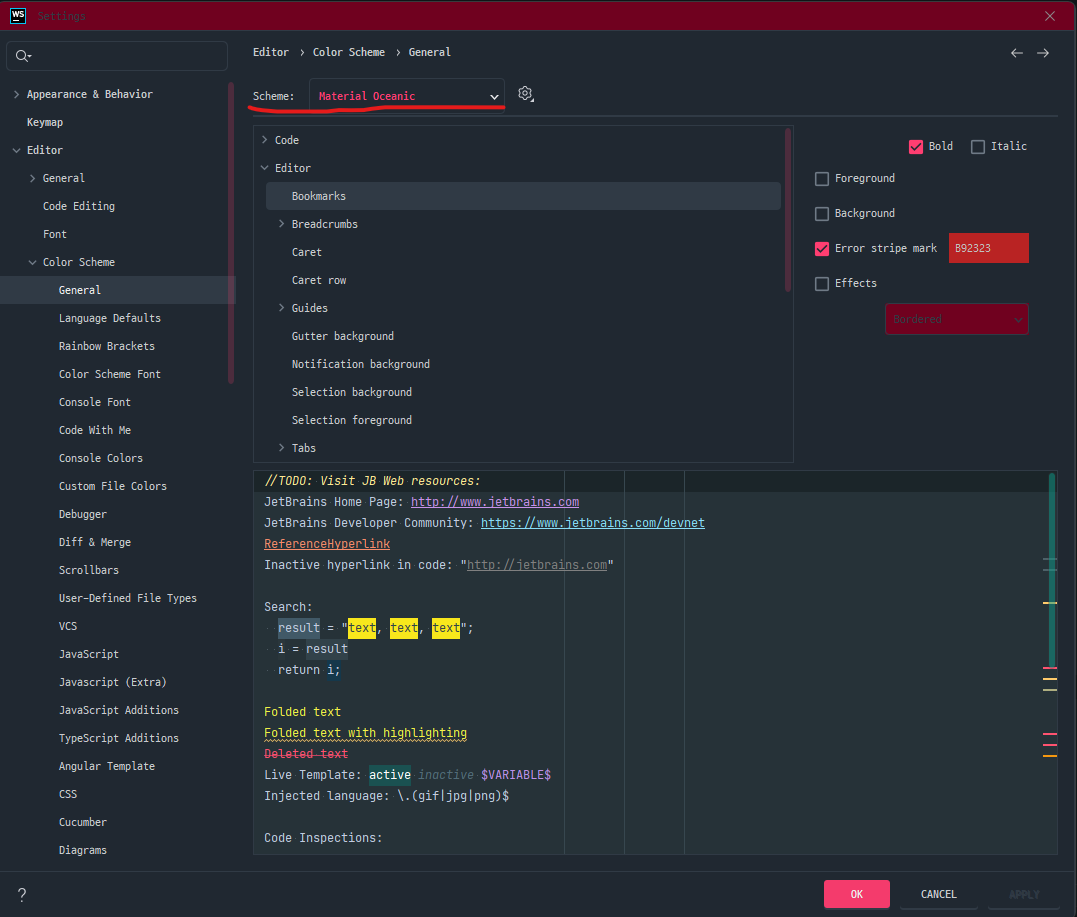Click ReferenceHyperlink in preview
Screen dimensions: 1077x917
point(327,544)
